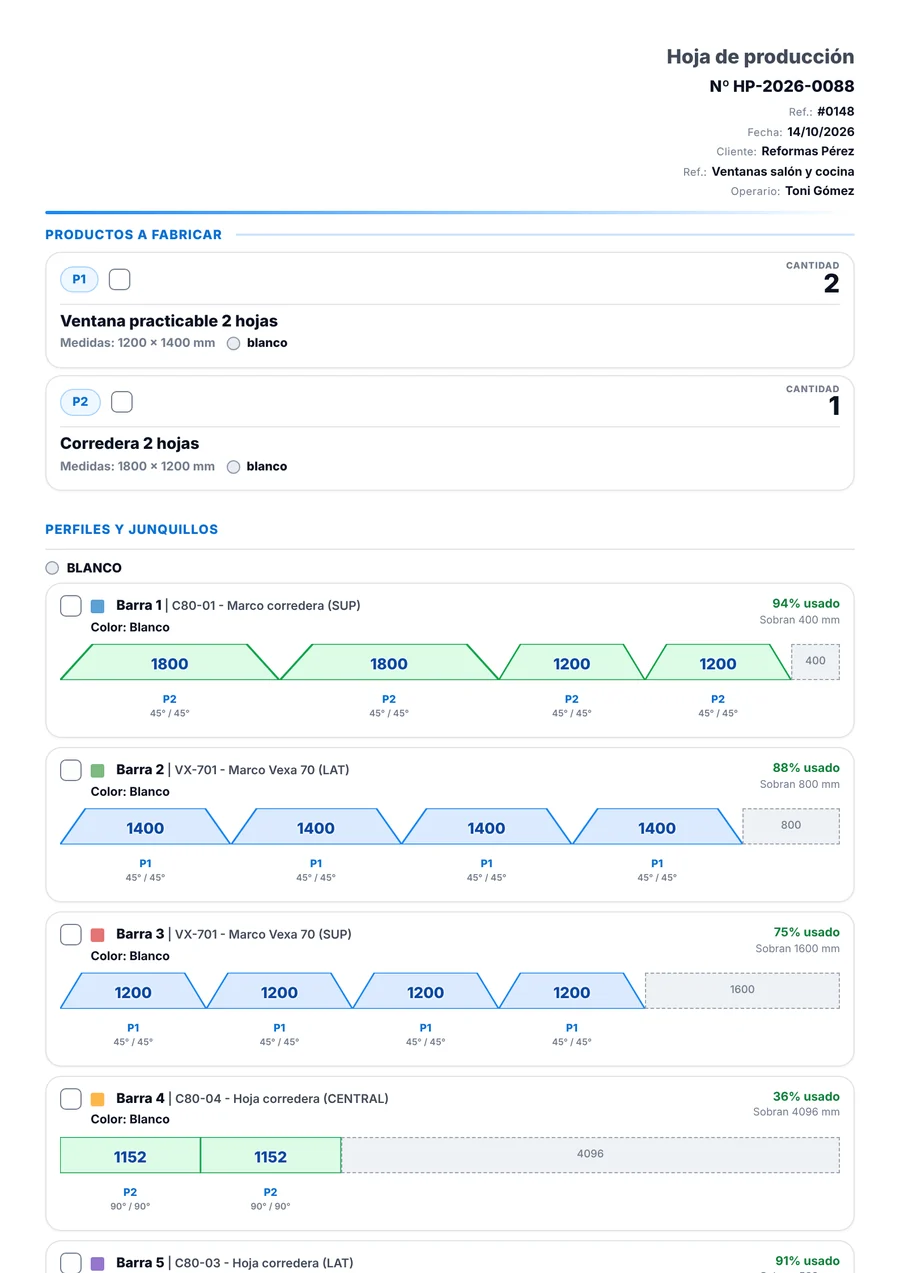Viewport: 900px width, 1273px height.
Task: Tick the Barra 1 checkbox
Action: tap(71, 606)
